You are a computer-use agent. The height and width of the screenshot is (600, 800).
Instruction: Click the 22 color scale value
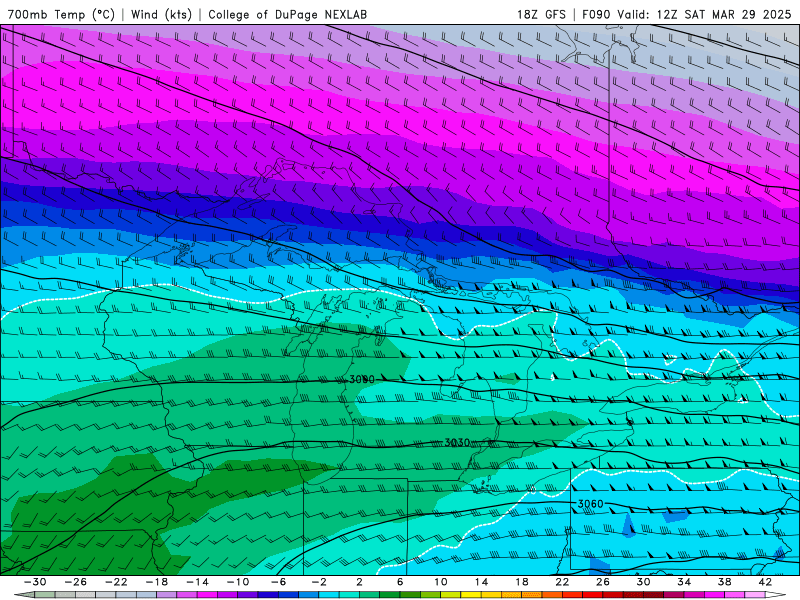coord(562,582)
